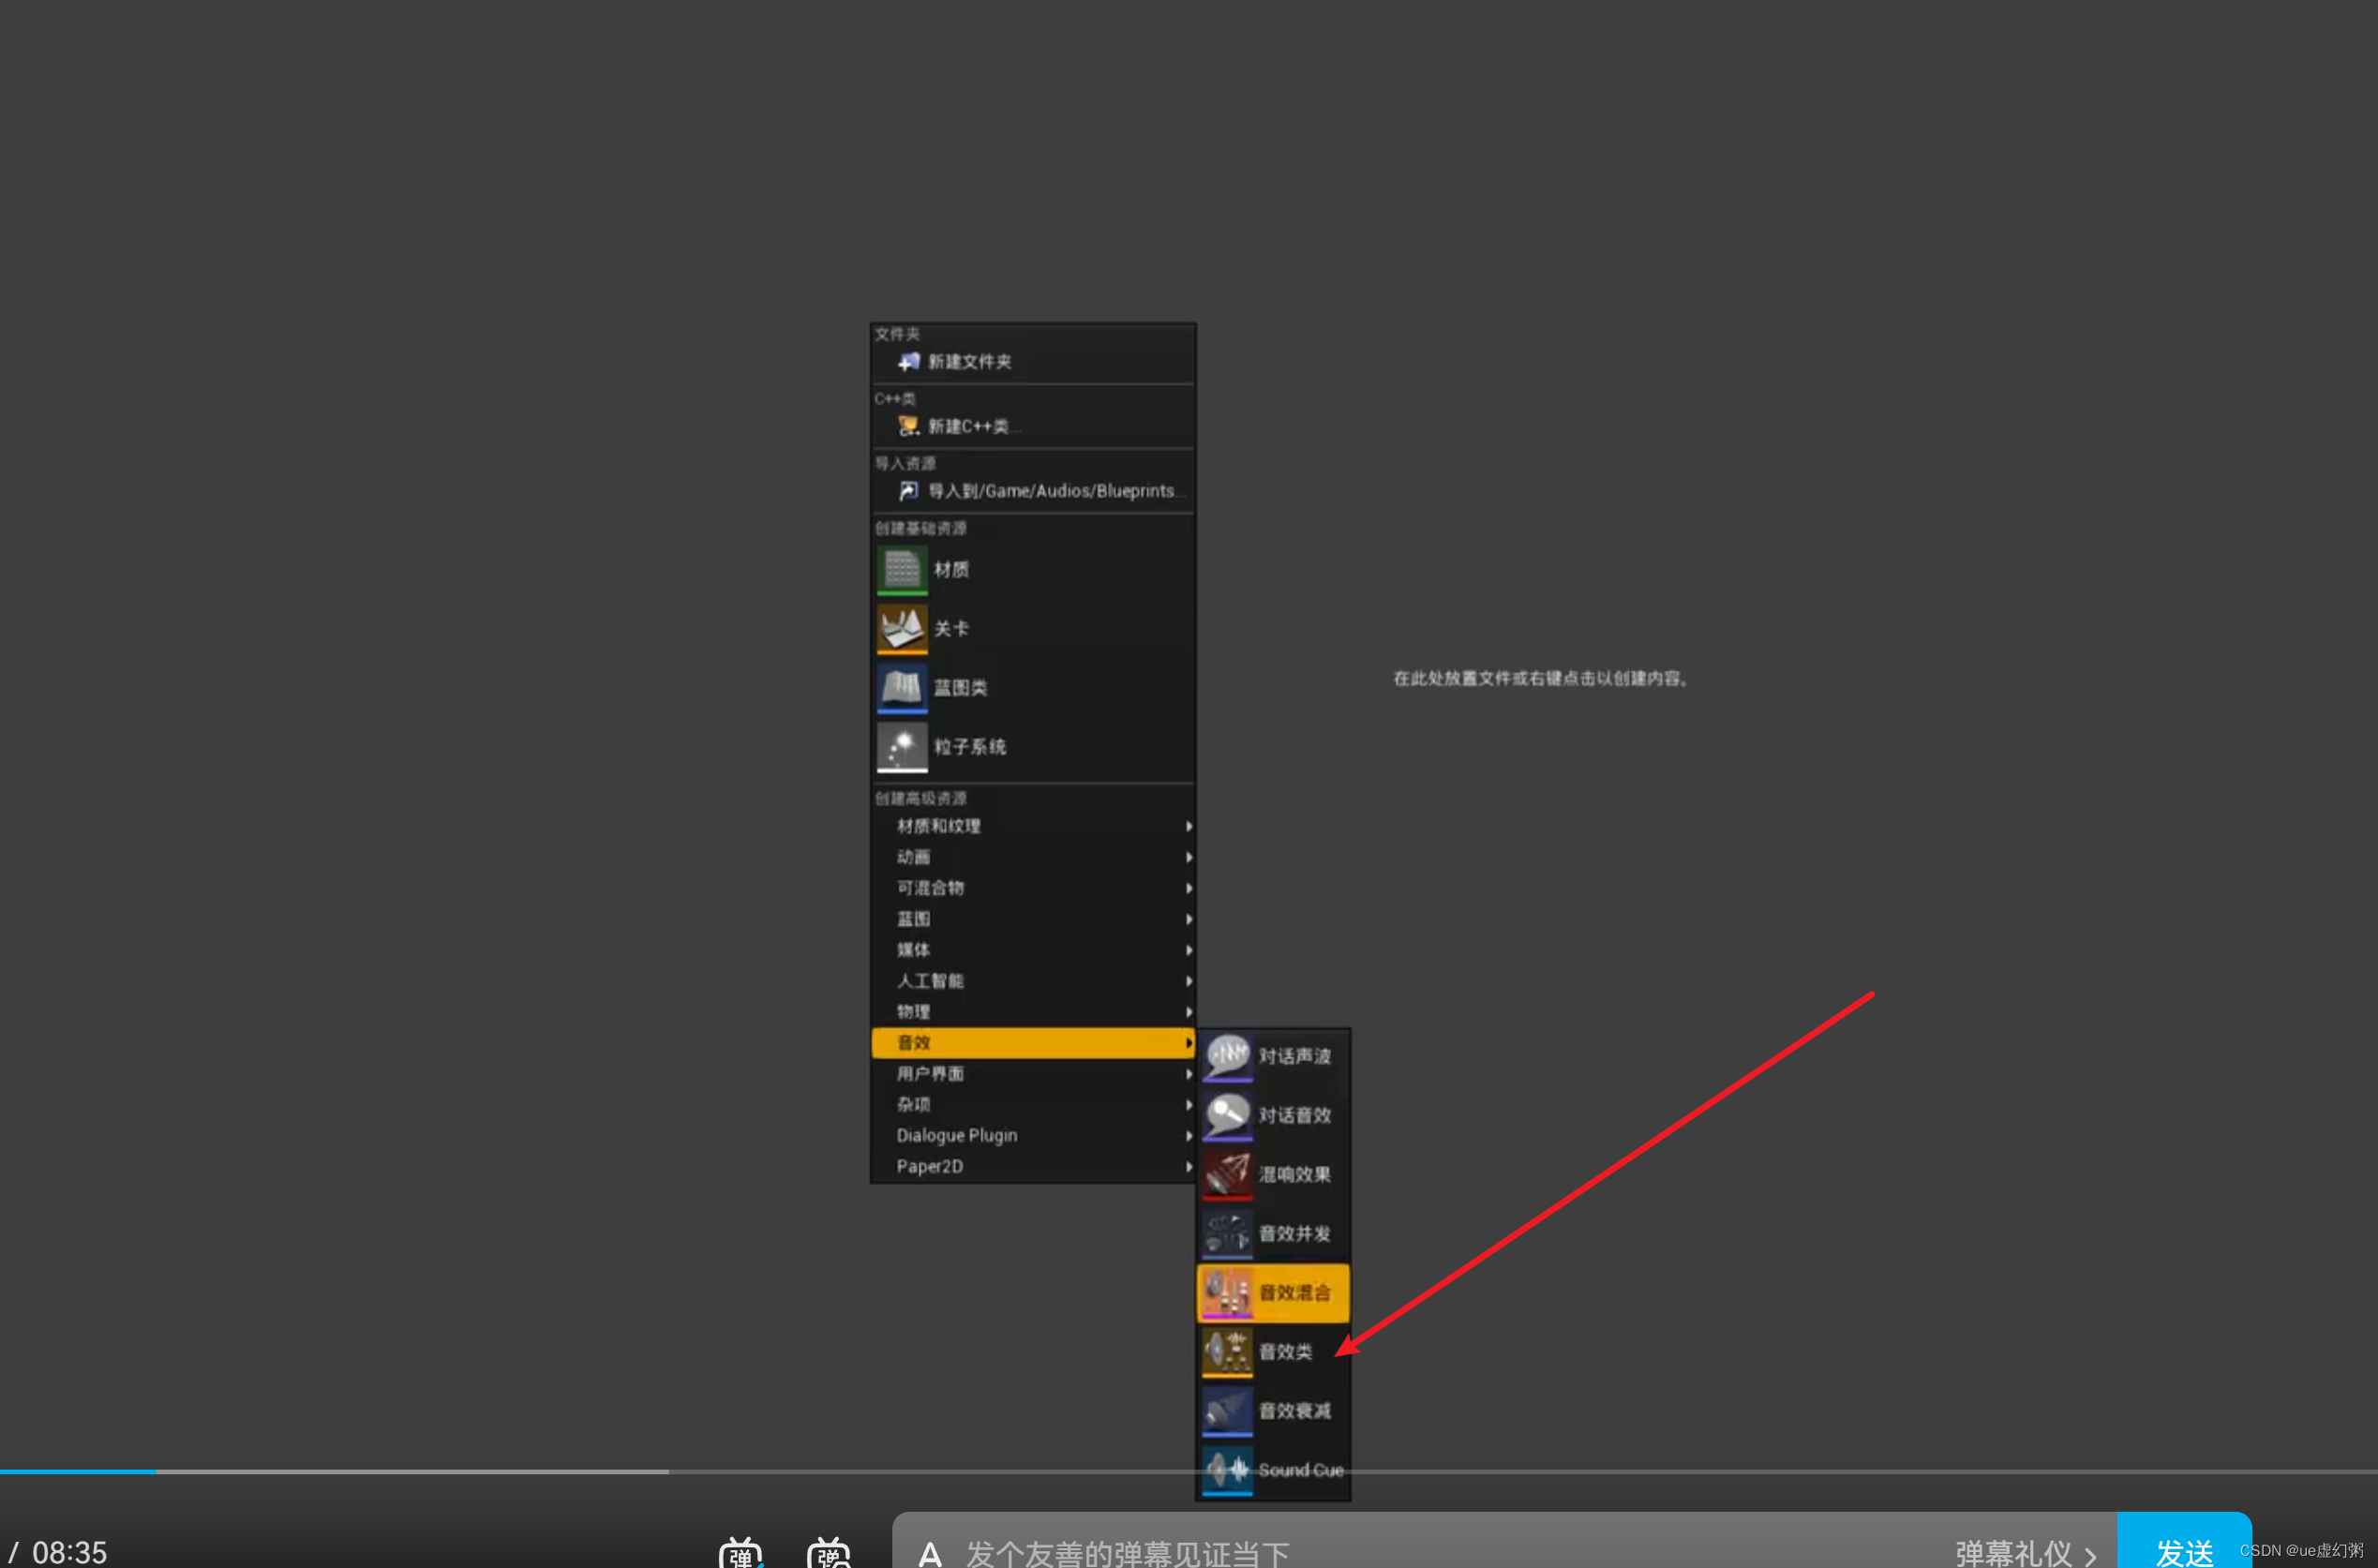
Task: Click the Particle System (粒子系统) icon
Action: 902,747
